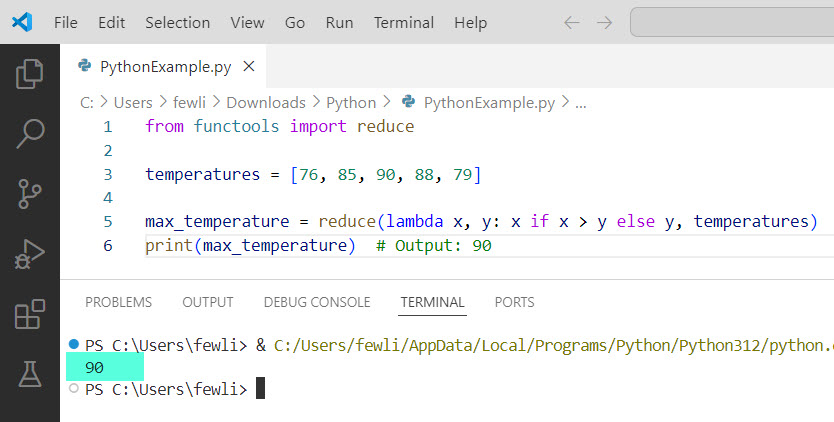Go forward with the right arrow

coord(604,23)
